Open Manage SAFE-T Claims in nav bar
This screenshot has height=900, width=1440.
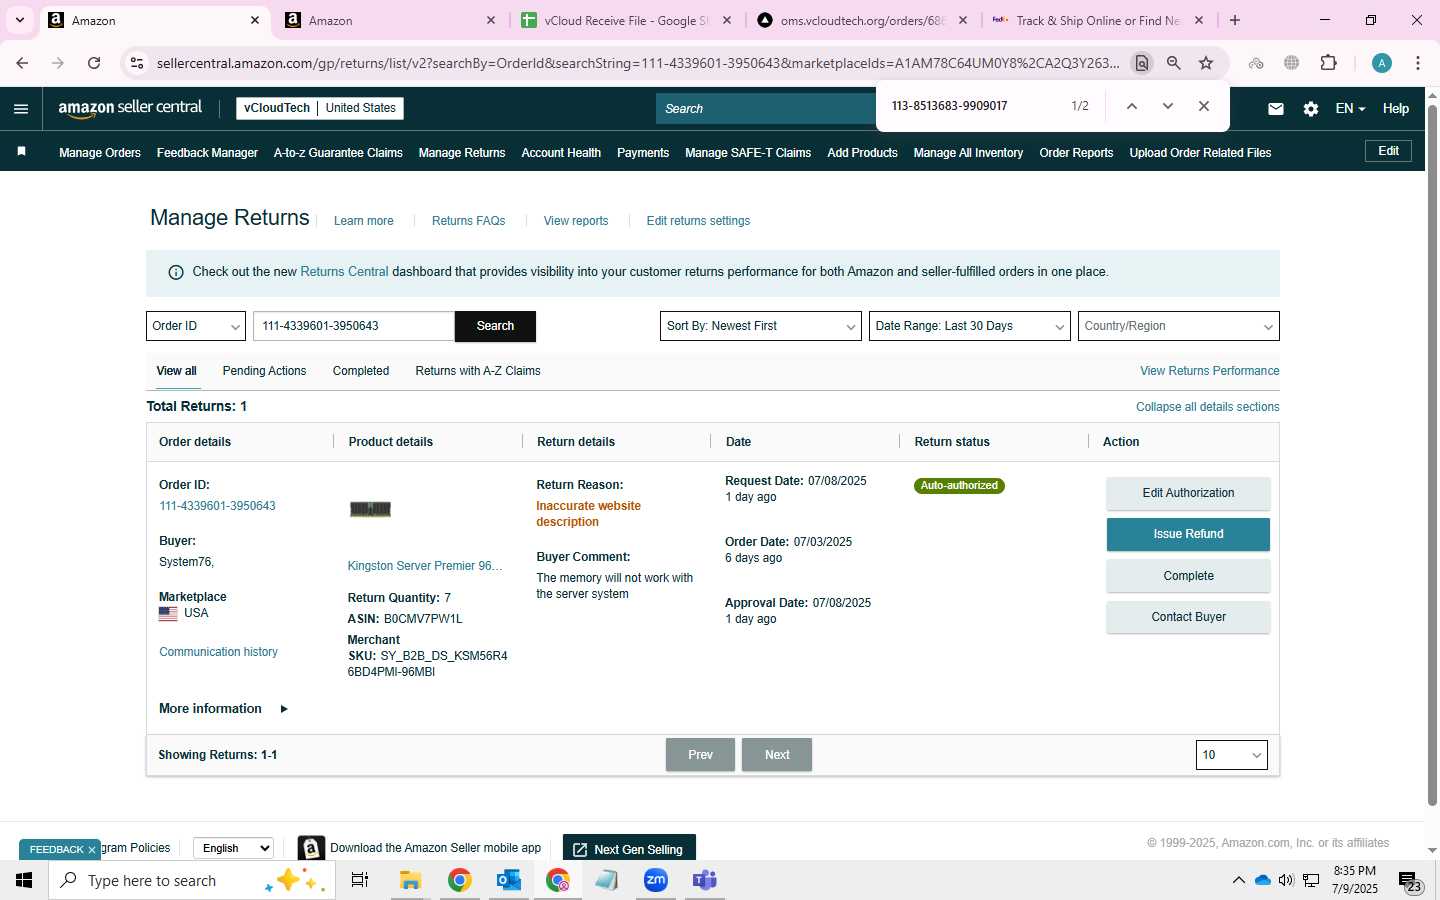(x=748, y=153)
